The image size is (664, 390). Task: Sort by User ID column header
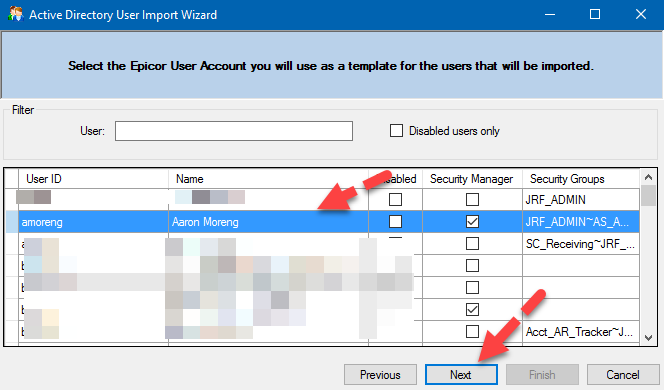point(93,179)
